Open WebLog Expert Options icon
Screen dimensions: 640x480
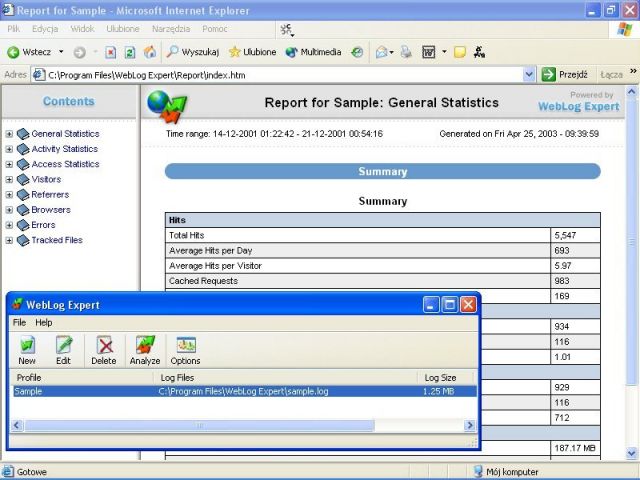(186, 346)
